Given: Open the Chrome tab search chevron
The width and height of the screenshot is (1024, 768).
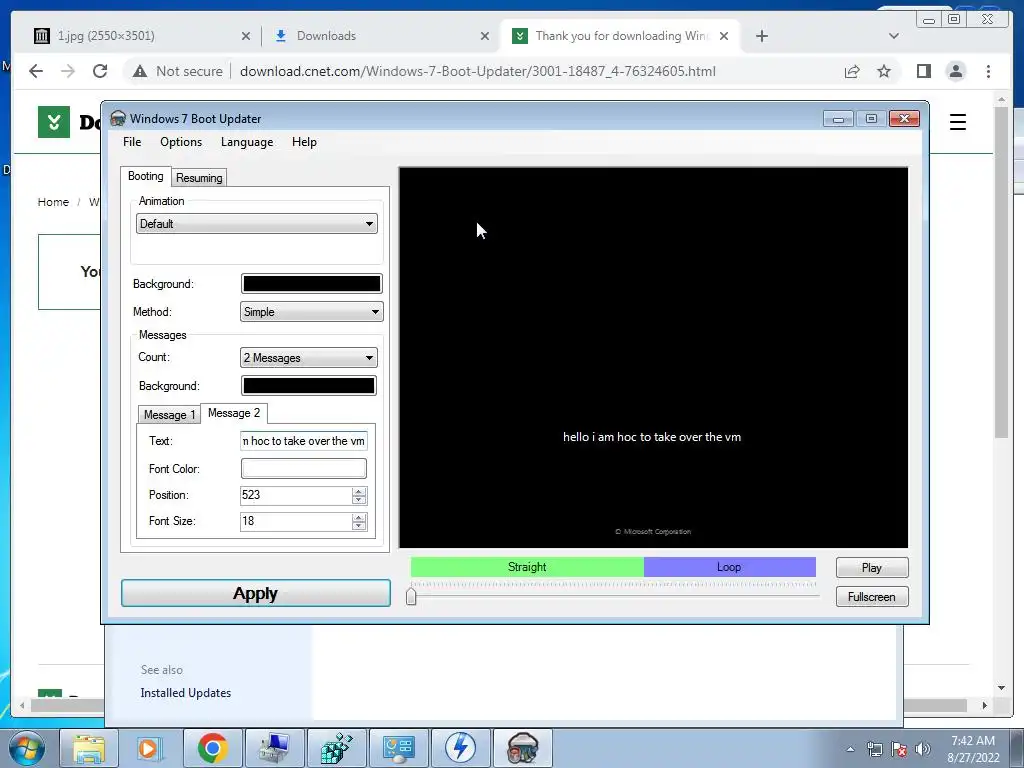Looking at the screenshot, I should (x=894, y=36).
